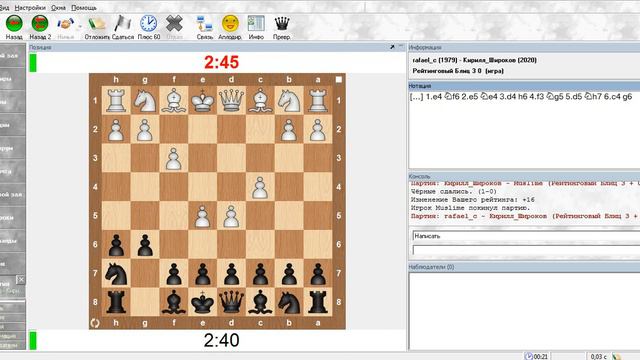
Task: Click the white side-to-move square indicator
Action: (339, 80)
